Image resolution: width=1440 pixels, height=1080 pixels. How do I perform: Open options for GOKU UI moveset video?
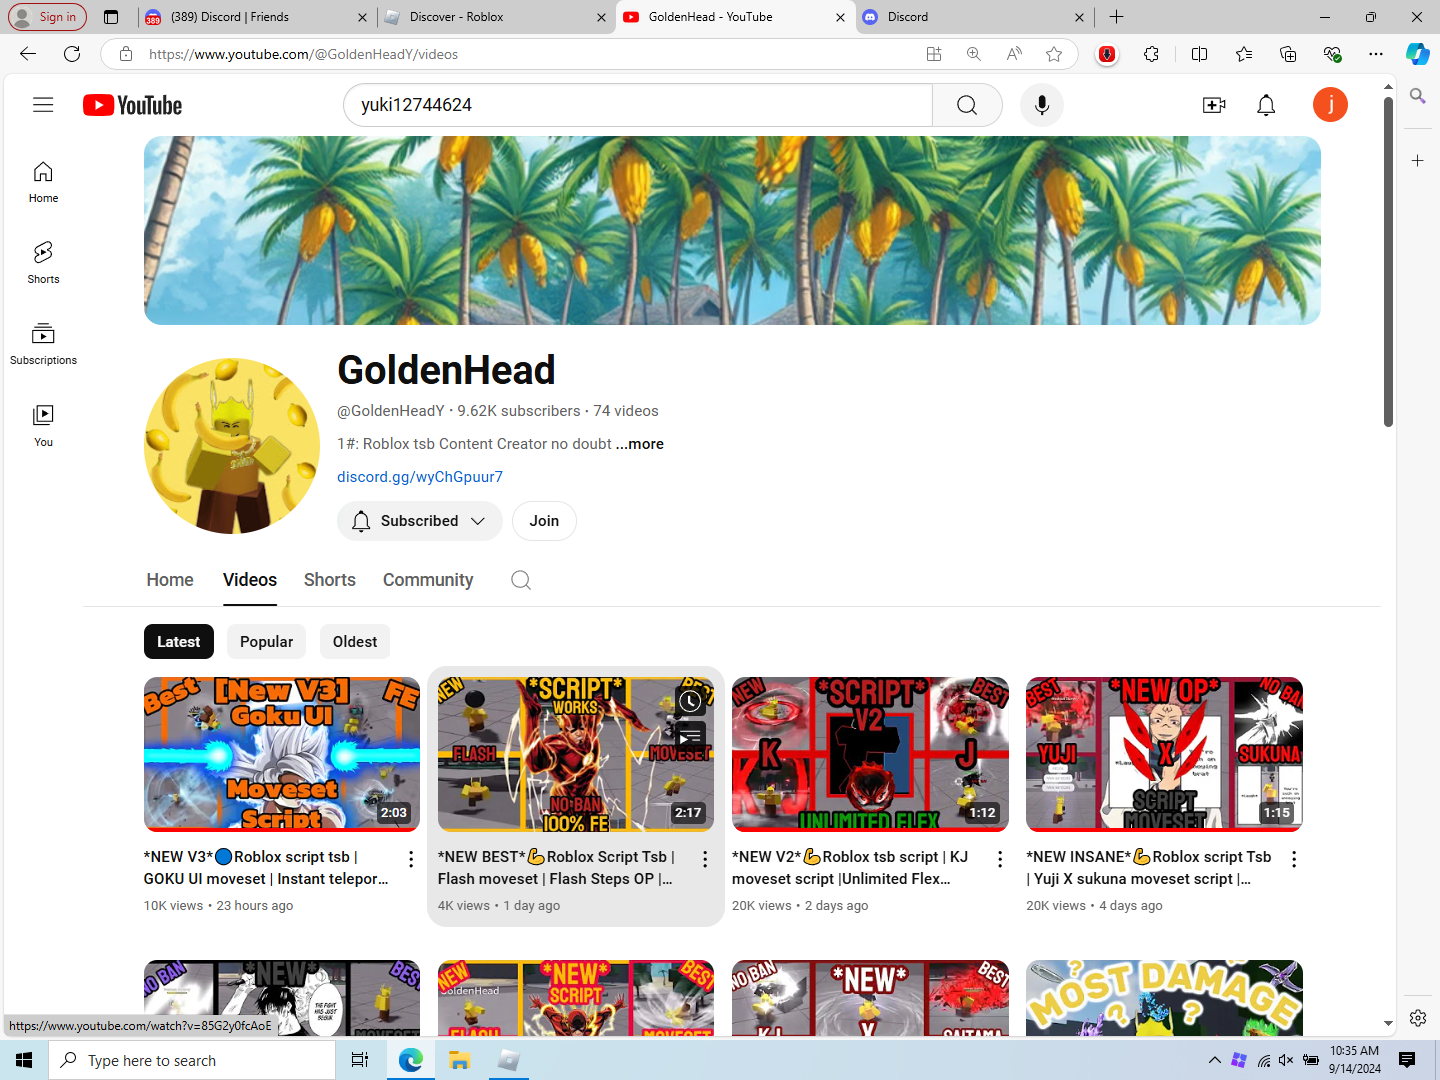coord(410,859)
